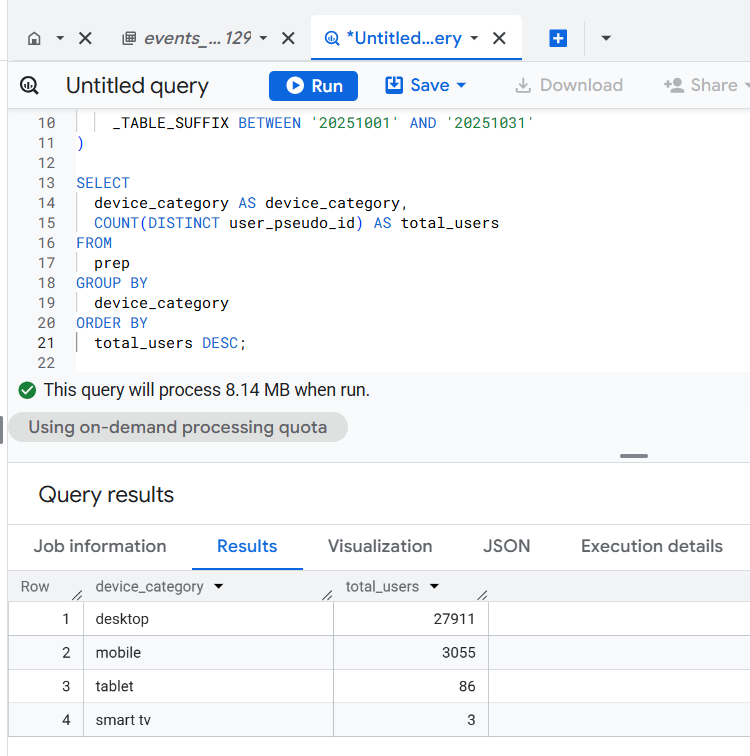Click the results panel resize handle
This screenshot has width=750, height=756.
(633, 456)
